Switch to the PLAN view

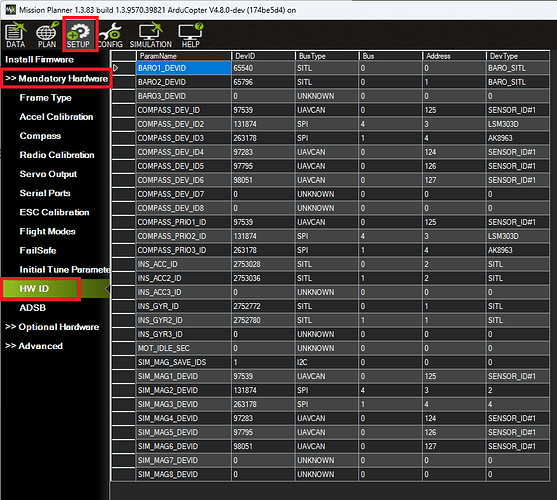(x=47, y=35)
